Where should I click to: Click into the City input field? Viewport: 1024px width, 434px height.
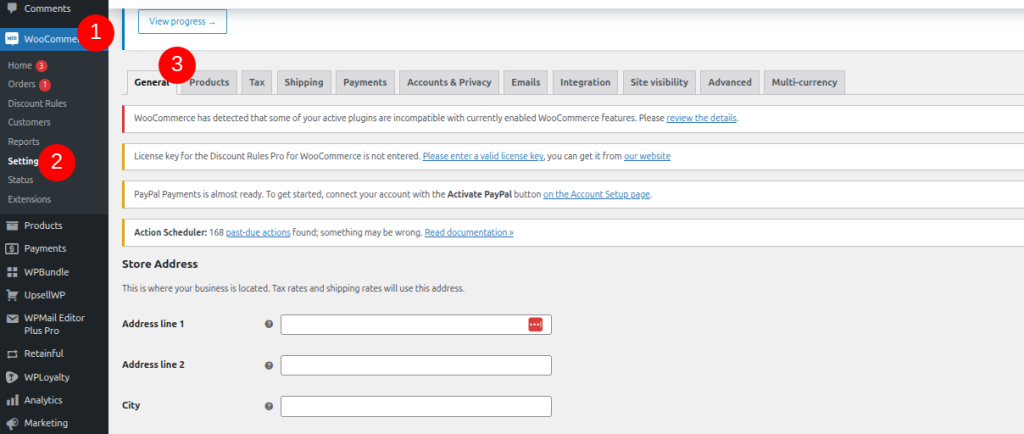point(416,406)
